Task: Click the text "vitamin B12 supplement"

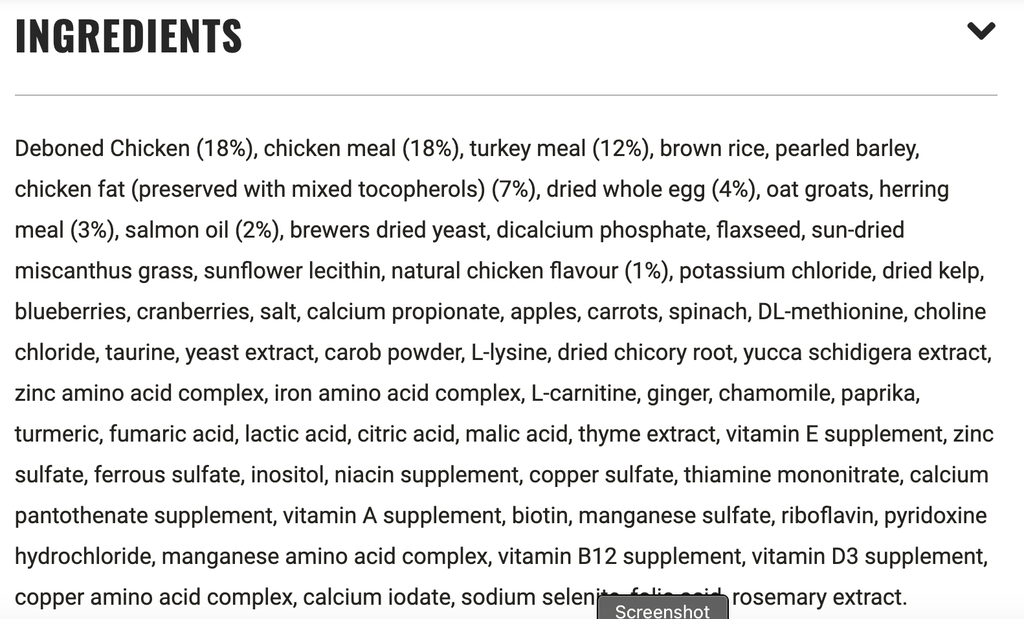Action: tap(620, 557)
